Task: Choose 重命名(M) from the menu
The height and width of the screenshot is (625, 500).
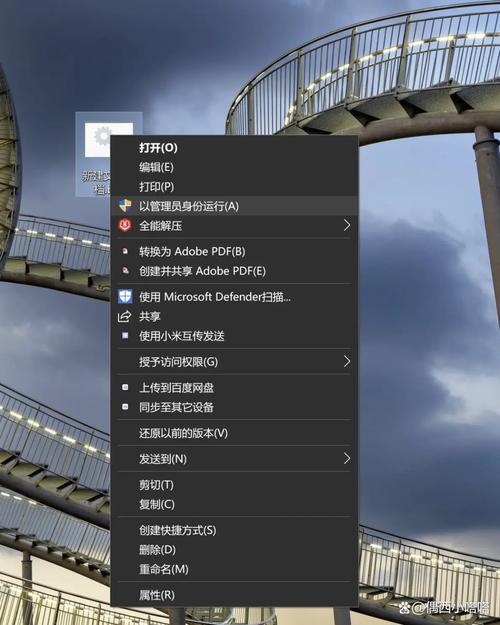Action: (x=234, y=569)
